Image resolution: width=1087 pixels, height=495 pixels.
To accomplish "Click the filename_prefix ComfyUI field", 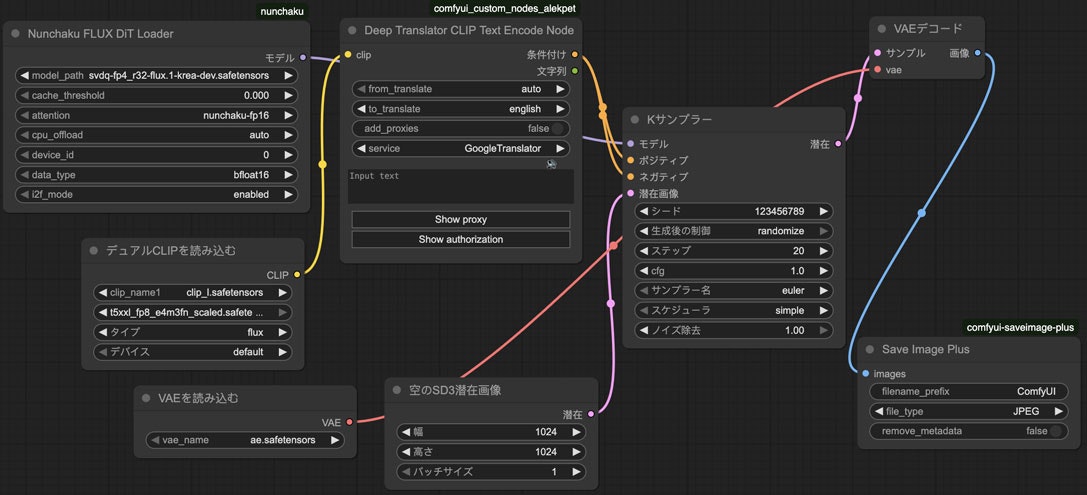I will pos(968,392).
